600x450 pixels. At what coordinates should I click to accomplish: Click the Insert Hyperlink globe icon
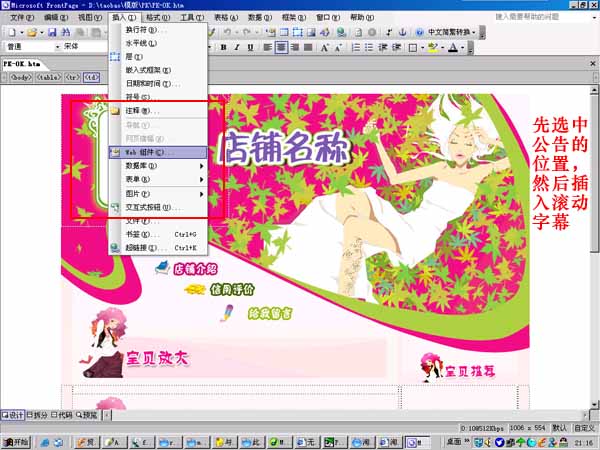point(341,32)
